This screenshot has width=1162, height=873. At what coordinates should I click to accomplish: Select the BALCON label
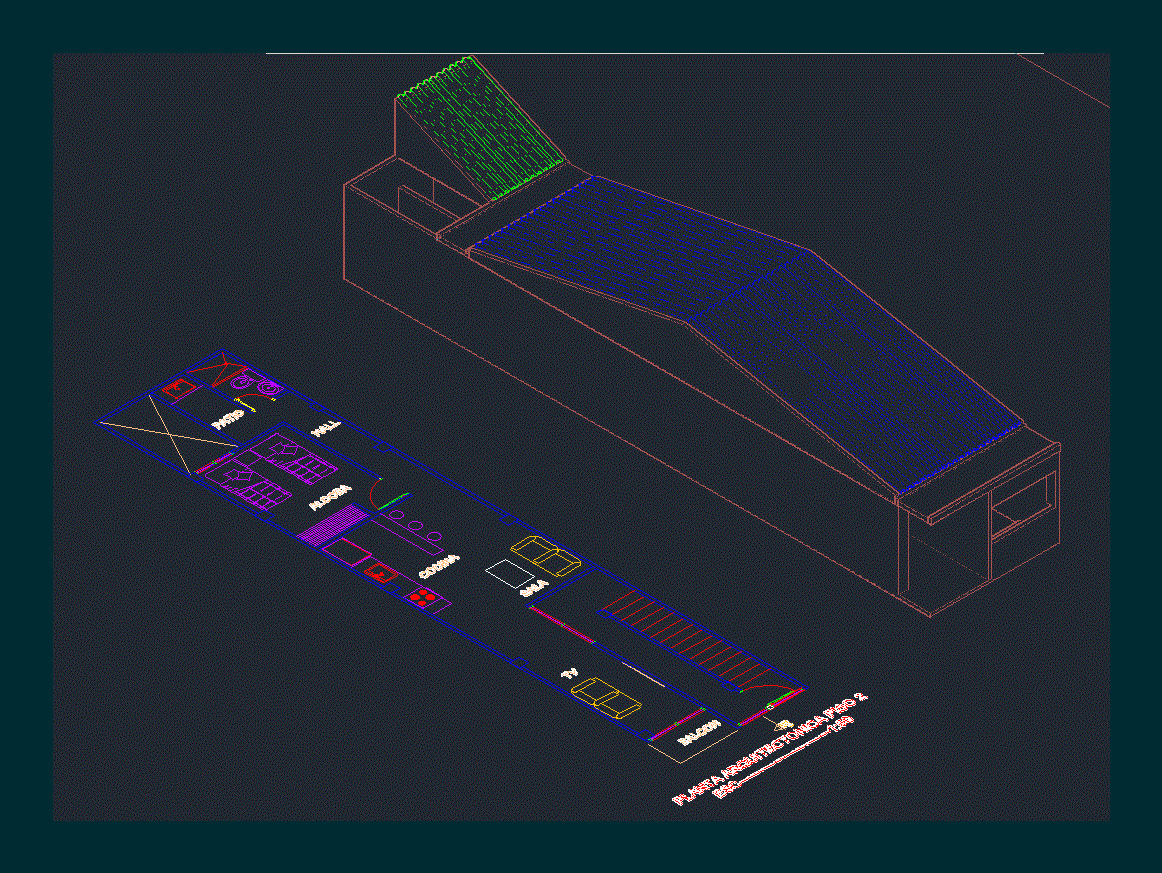pos(699,731)
